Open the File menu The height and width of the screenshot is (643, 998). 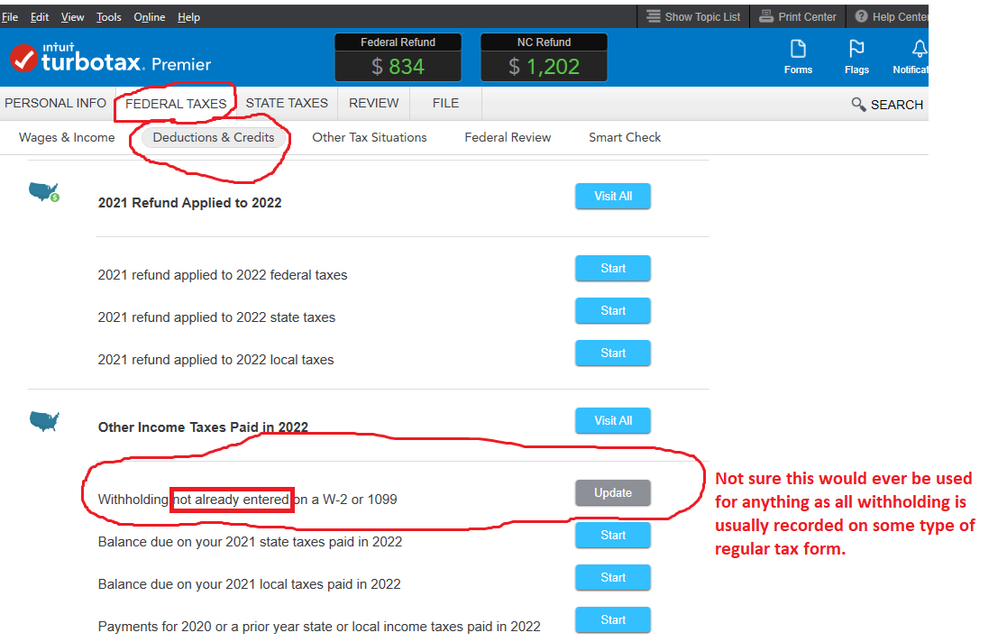(10, 17)
